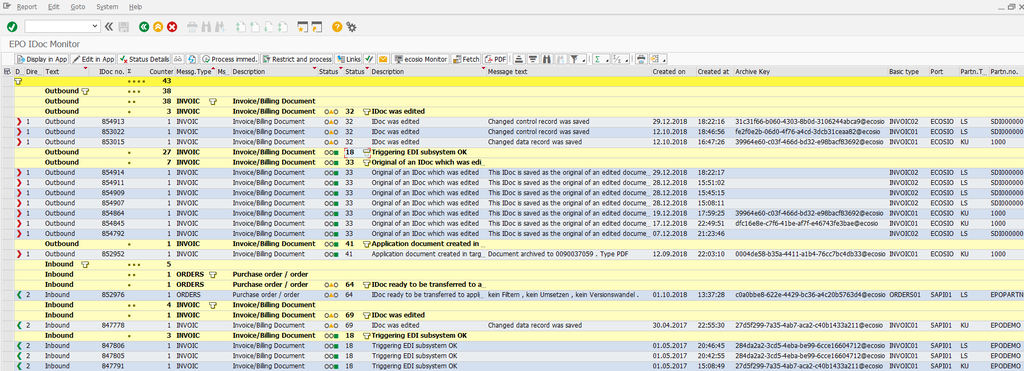Click the Restrict and process button
Image resolution: width=1024 pixels, height=371 pixels.
pyautogui.click(x=297, y=59)
